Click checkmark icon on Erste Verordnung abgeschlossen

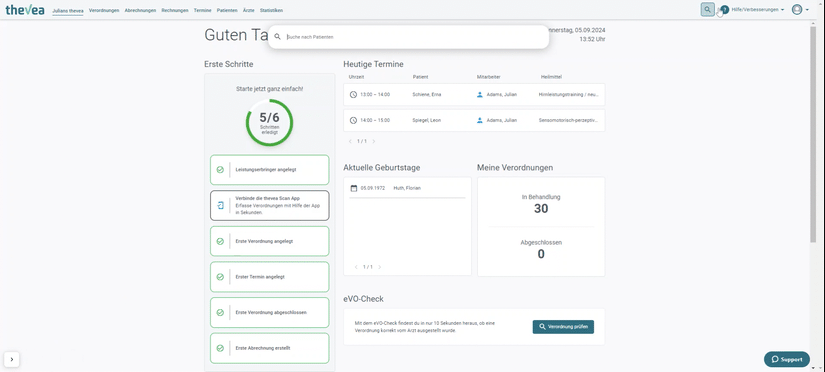point(220,313)
